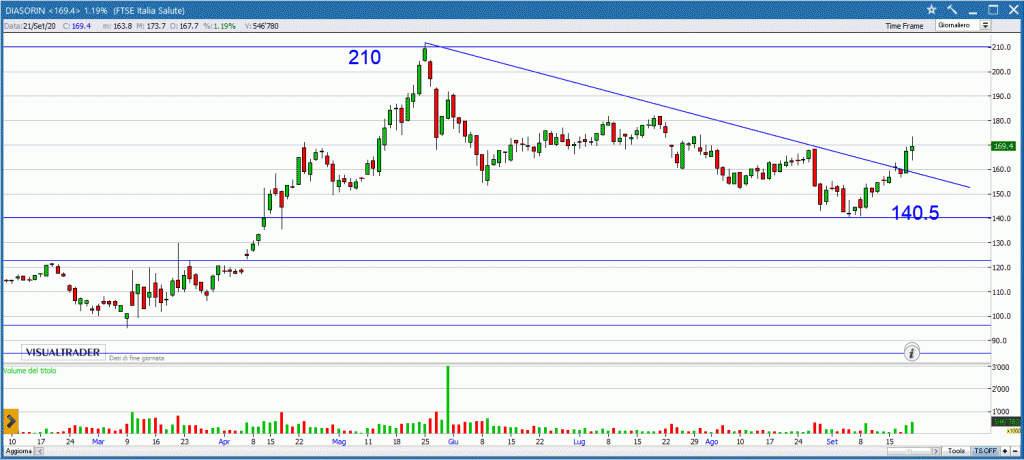The height and width of the screenshot is (460, 1024).
Task: Expand side panel with orange arrow button
Action: (11, 421)
